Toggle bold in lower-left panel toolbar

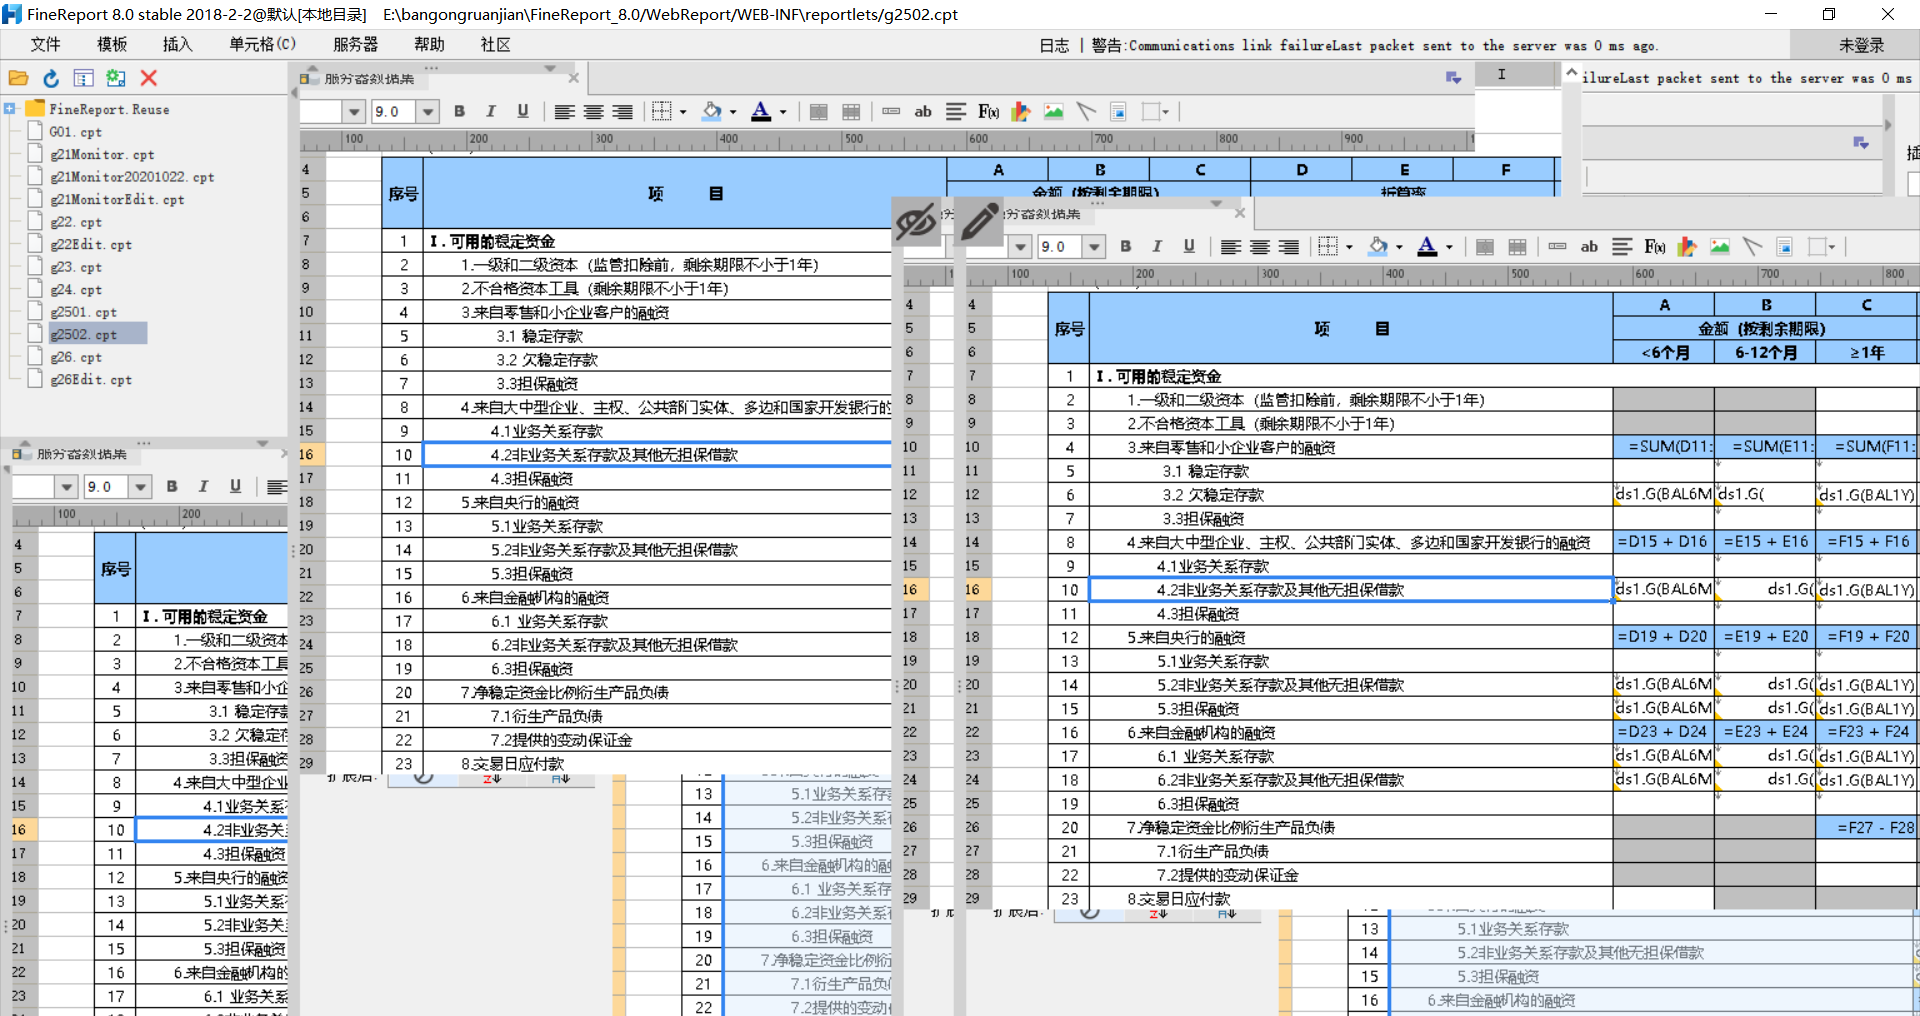coord(172,487)
